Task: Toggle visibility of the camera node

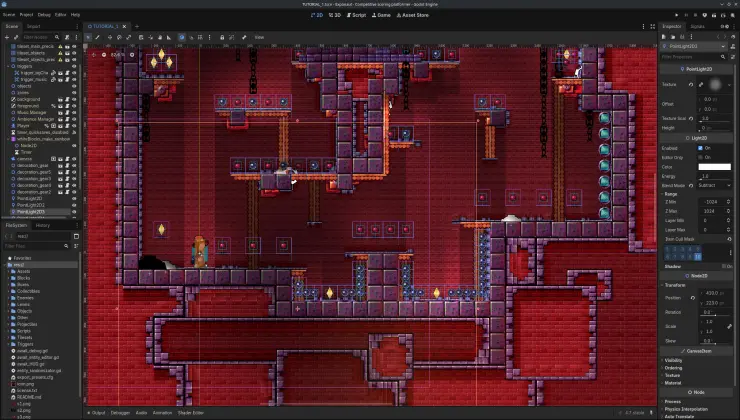Action: click(74, 159)
